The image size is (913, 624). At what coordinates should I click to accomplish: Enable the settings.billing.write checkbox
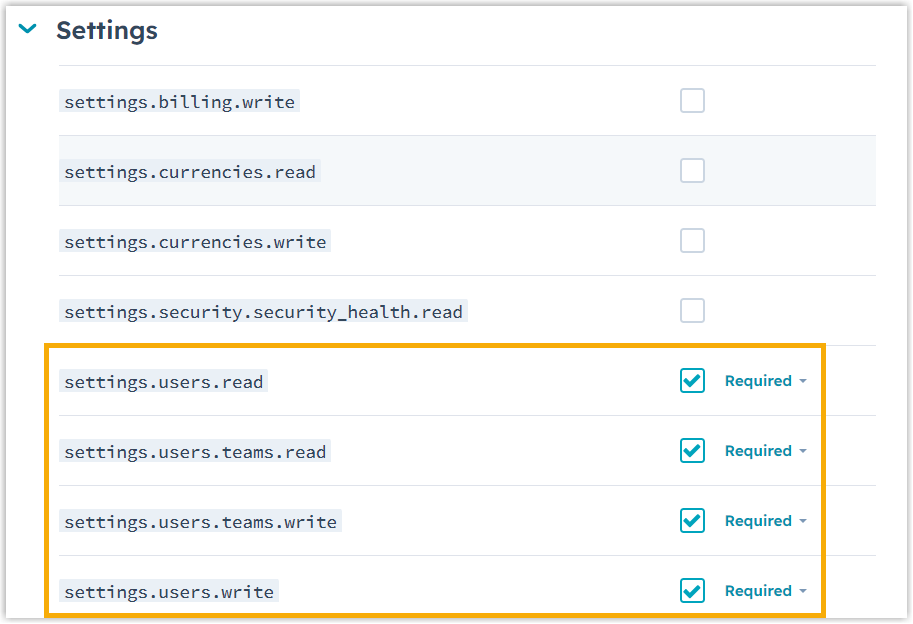tap(692, 101)
